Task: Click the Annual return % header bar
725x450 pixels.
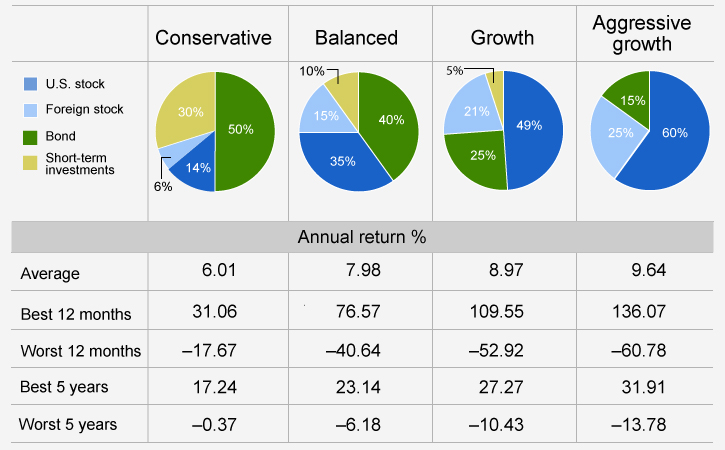Action: (x=362, y=238)
